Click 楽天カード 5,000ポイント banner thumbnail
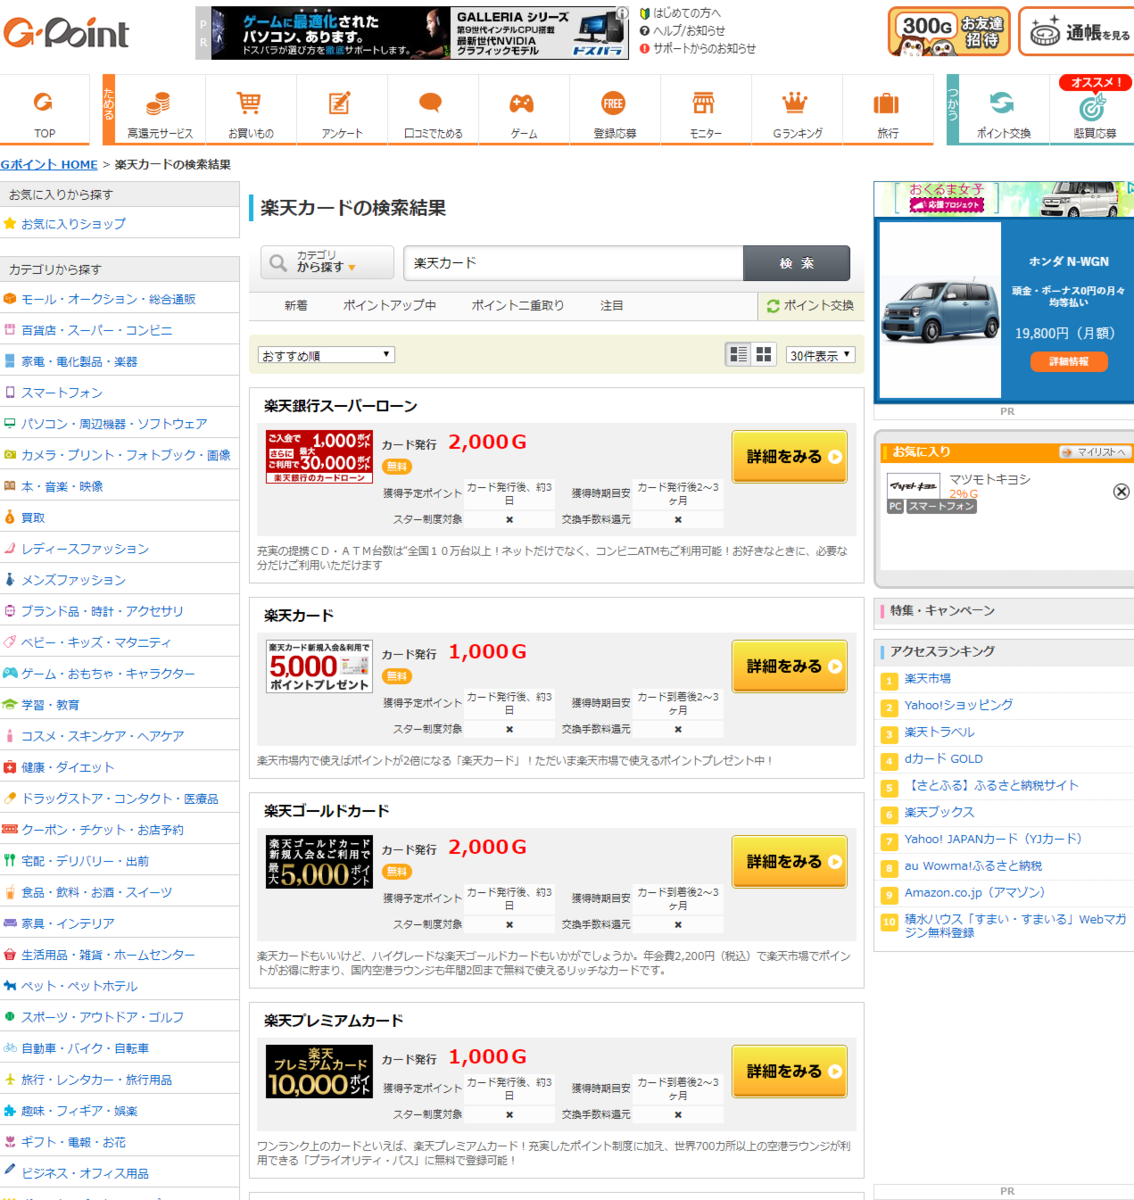The width and height of the screenshot is (1134, 1200). click(x=319, y=667)
